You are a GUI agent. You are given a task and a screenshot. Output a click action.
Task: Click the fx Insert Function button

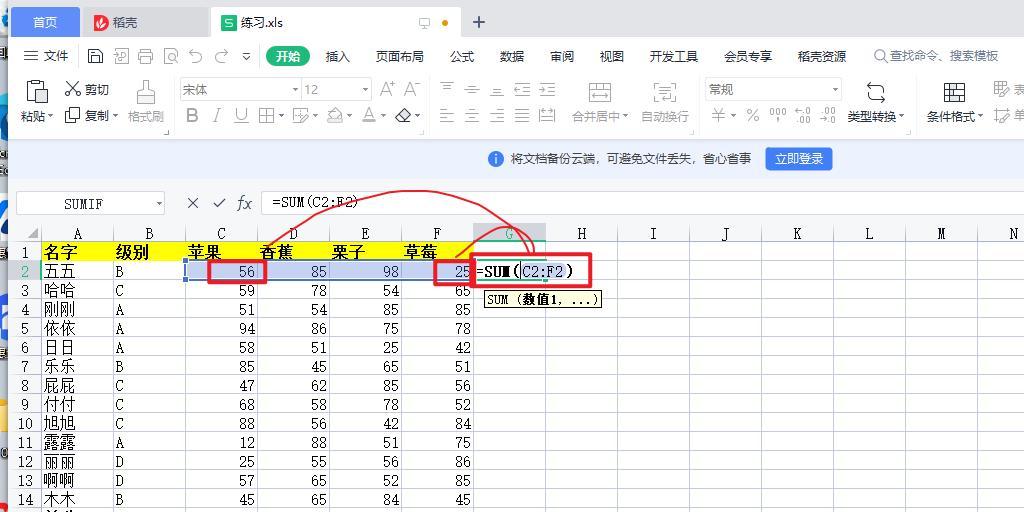coord(244,203)
